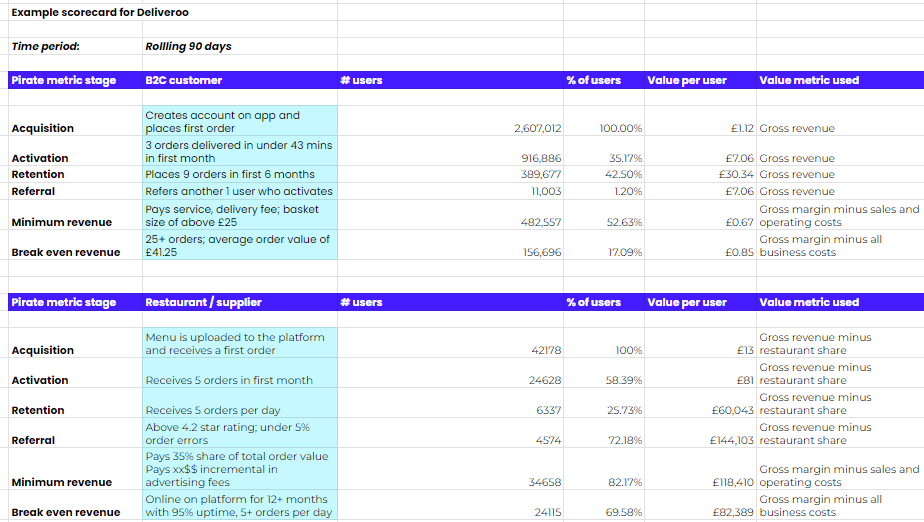Screen dimensions: 924x522
Task: Select '25+ orders; average order value' cell
Action: (x=240, y=245)
